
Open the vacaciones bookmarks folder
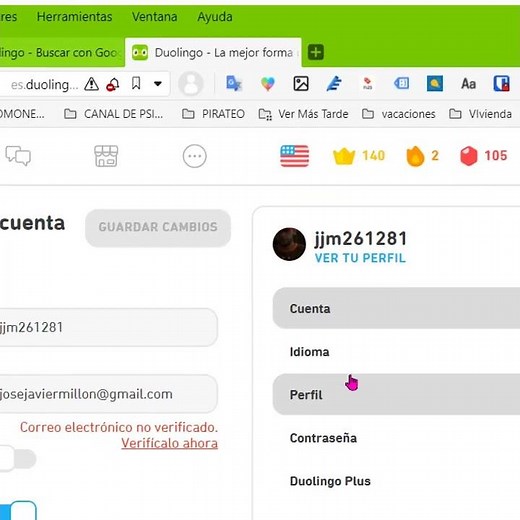point(399,114)
